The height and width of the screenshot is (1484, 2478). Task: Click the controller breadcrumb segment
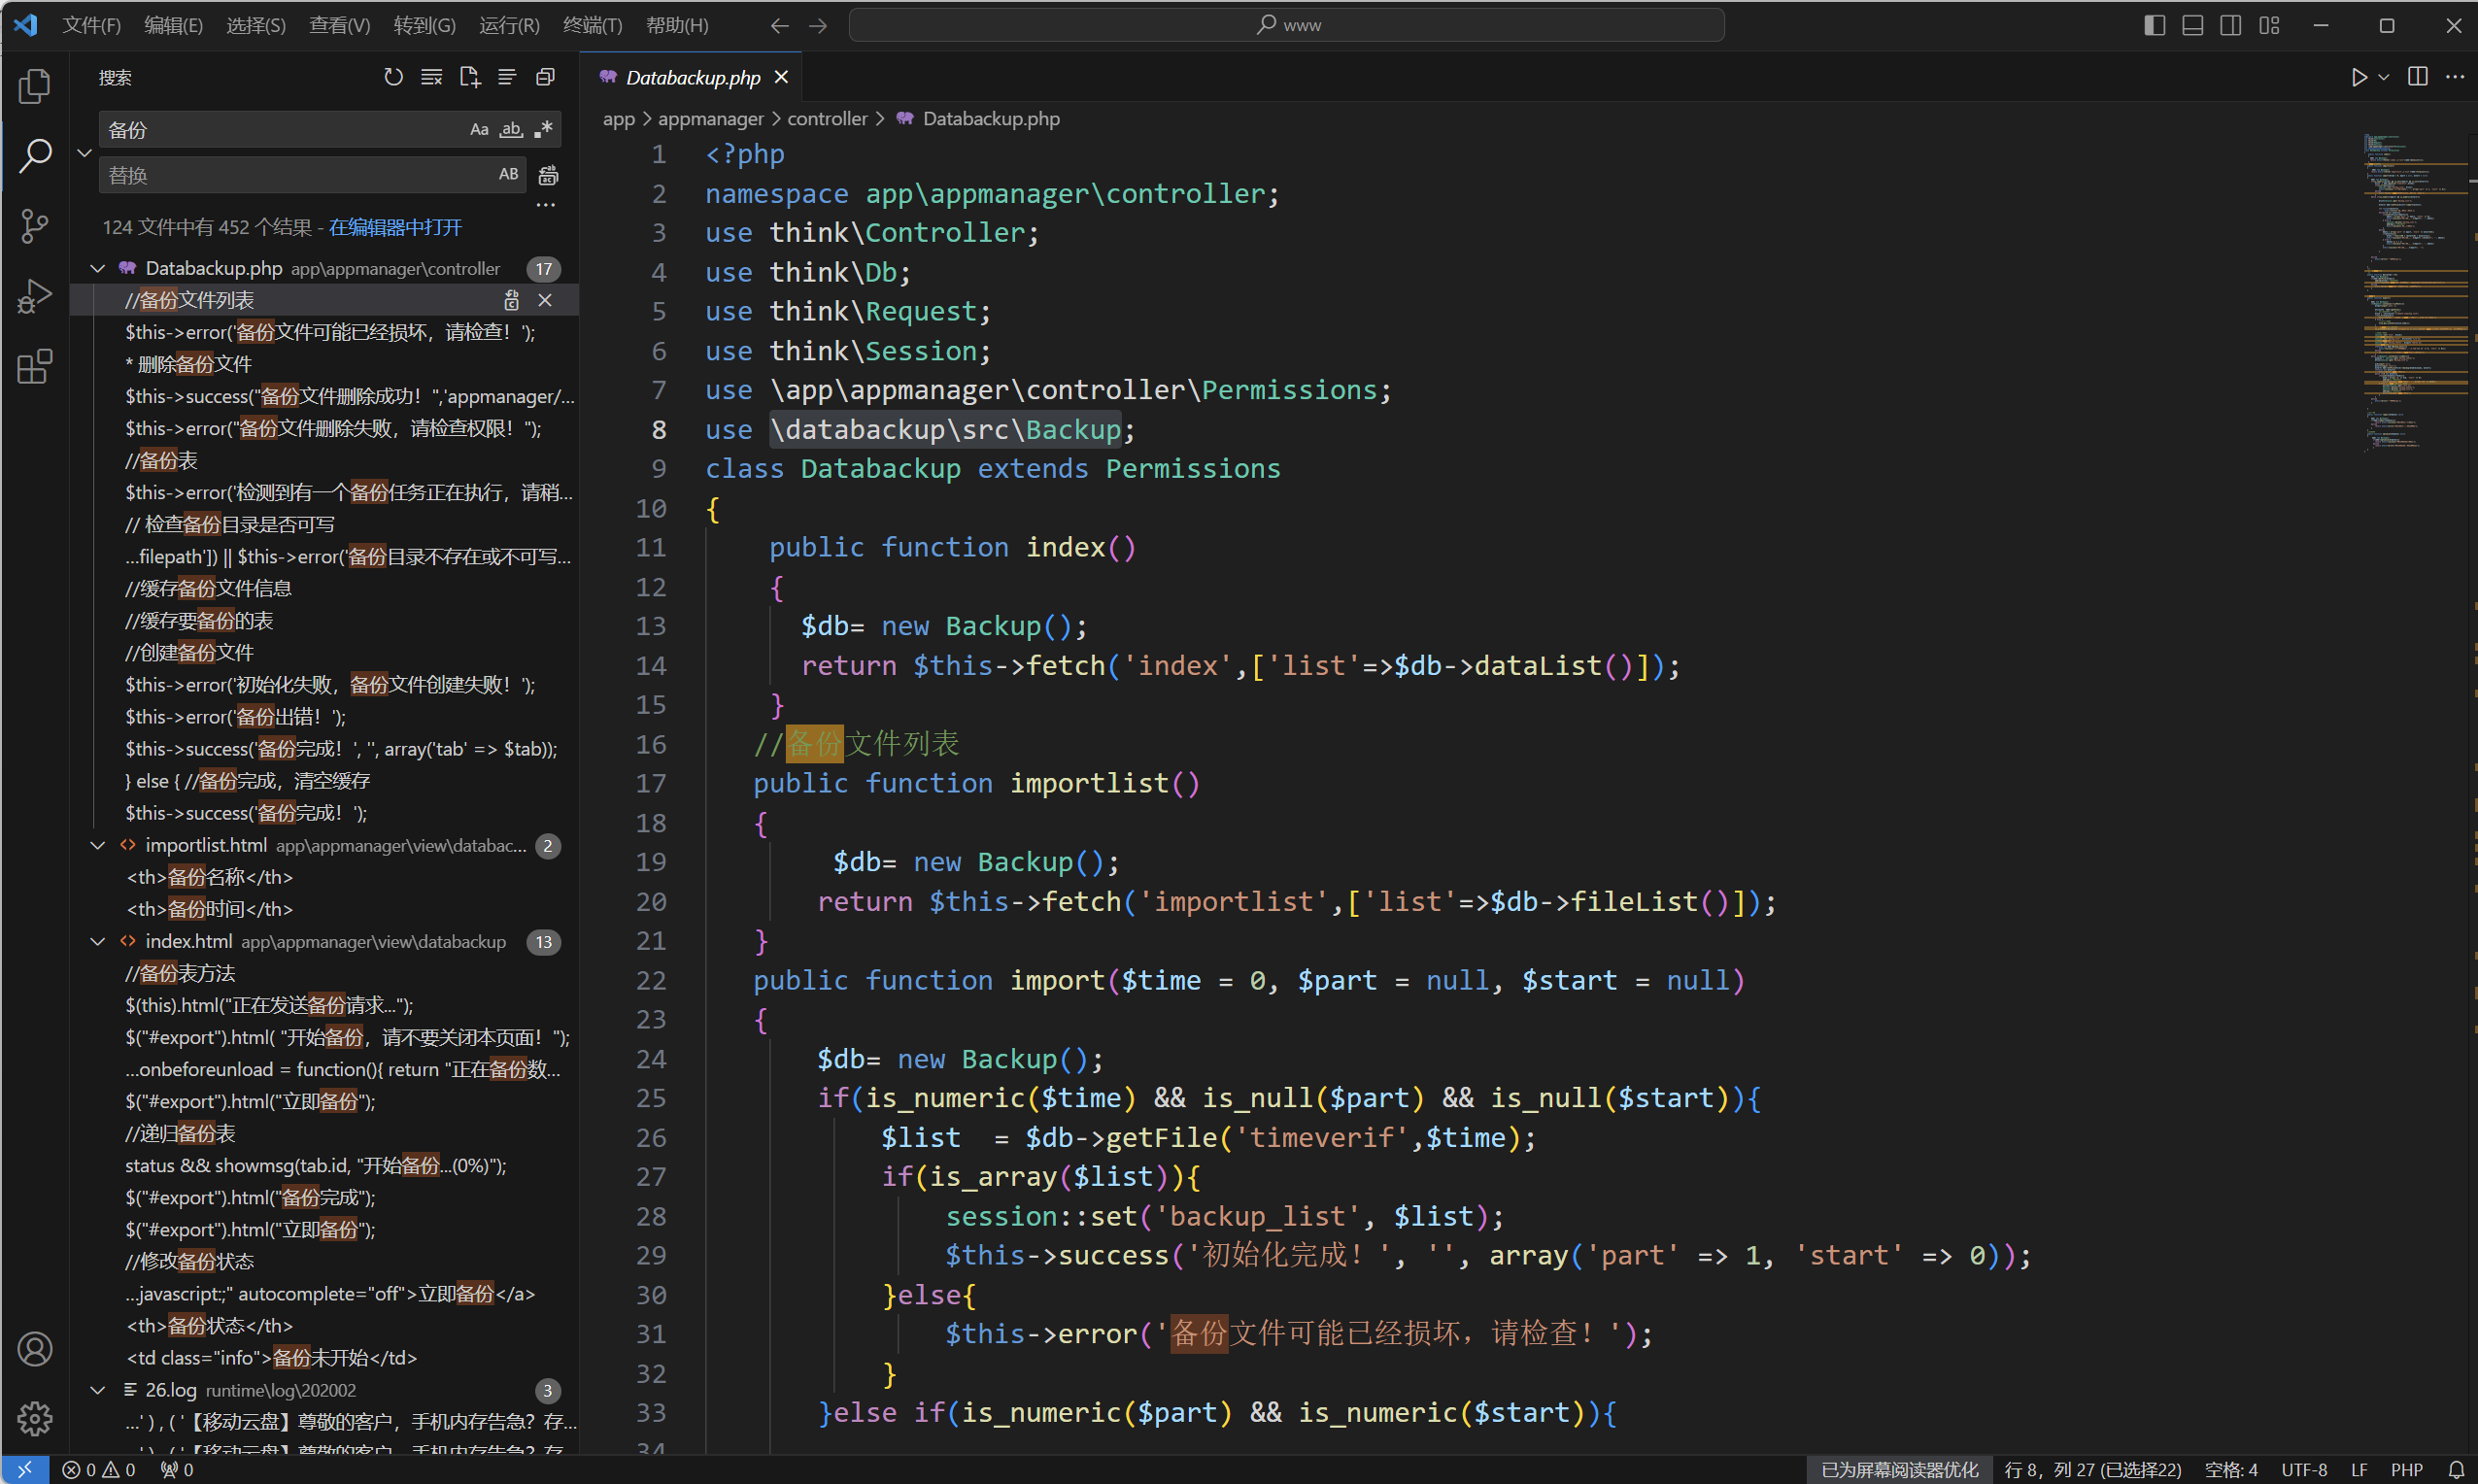[x=827, y=119]
